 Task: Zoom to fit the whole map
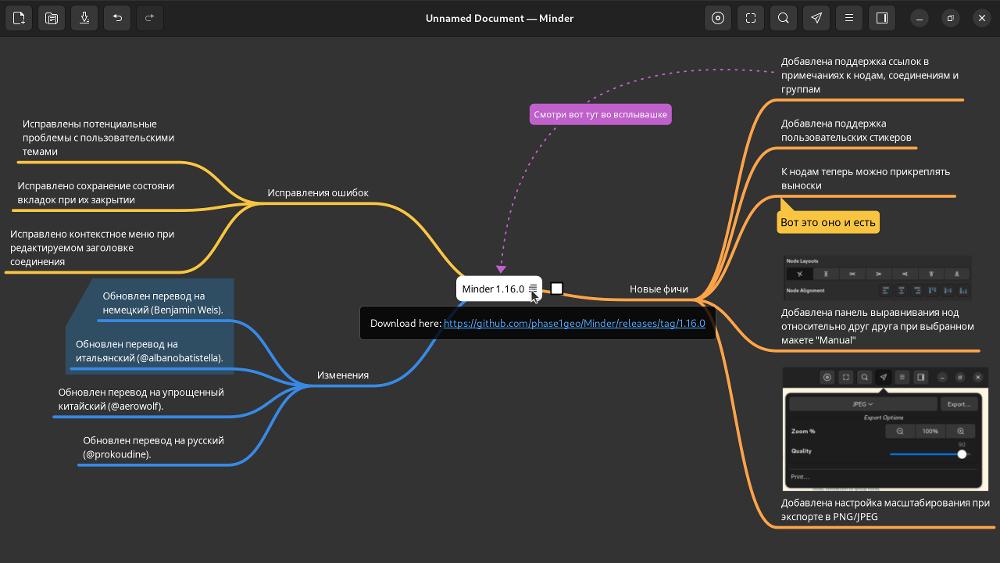(751, 18)
